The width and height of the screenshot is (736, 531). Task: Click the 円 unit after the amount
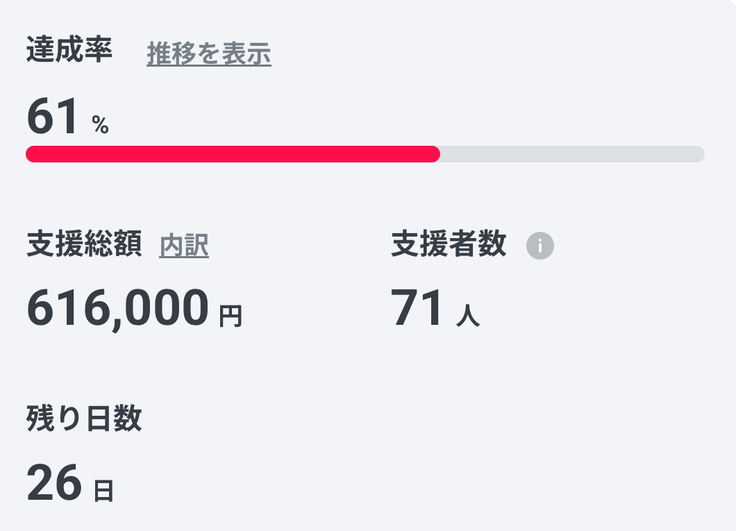[230, 316]
